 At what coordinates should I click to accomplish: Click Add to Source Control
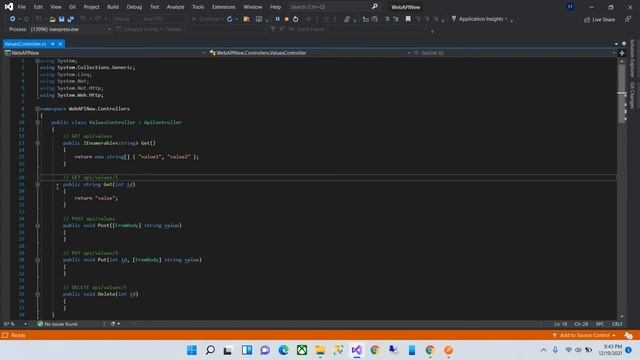click(584, 336)
